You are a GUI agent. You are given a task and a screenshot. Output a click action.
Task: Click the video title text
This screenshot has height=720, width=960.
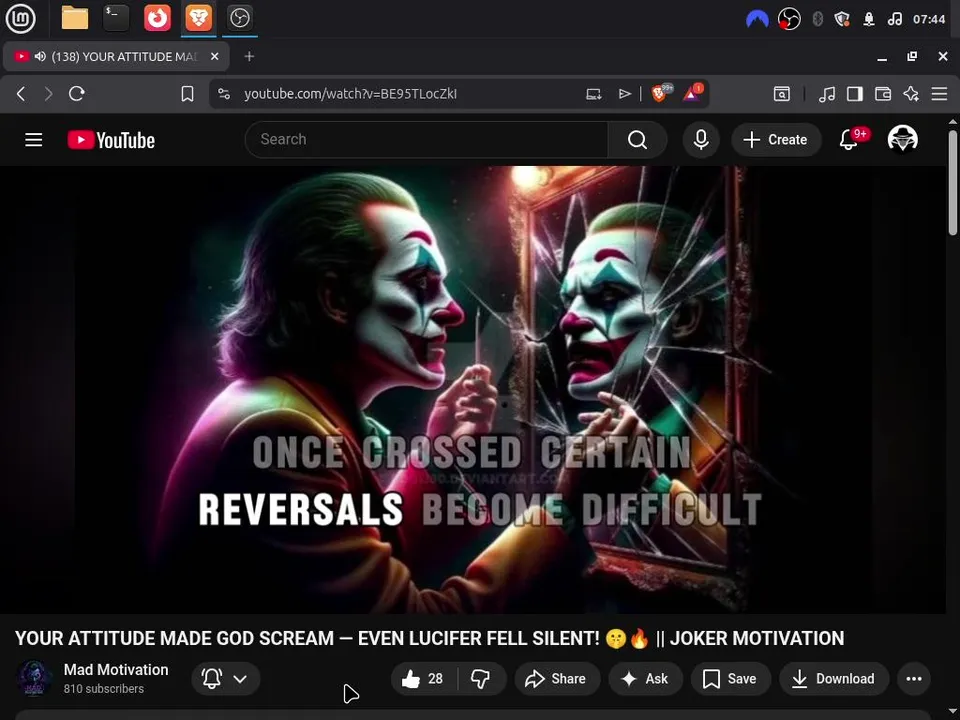point(429,638)
